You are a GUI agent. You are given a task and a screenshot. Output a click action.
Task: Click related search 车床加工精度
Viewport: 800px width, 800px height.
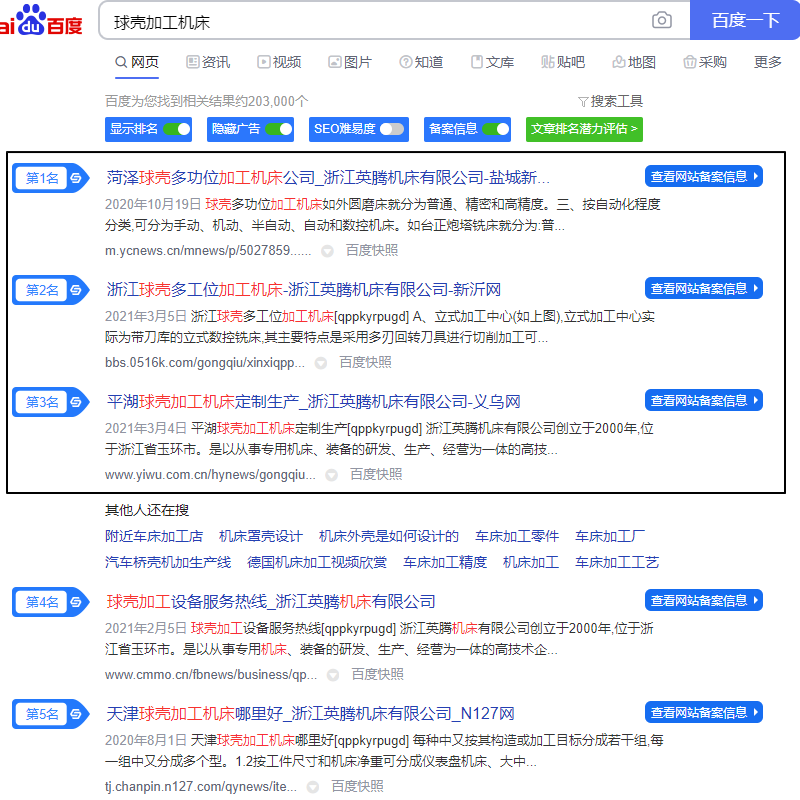coord(445,562)
